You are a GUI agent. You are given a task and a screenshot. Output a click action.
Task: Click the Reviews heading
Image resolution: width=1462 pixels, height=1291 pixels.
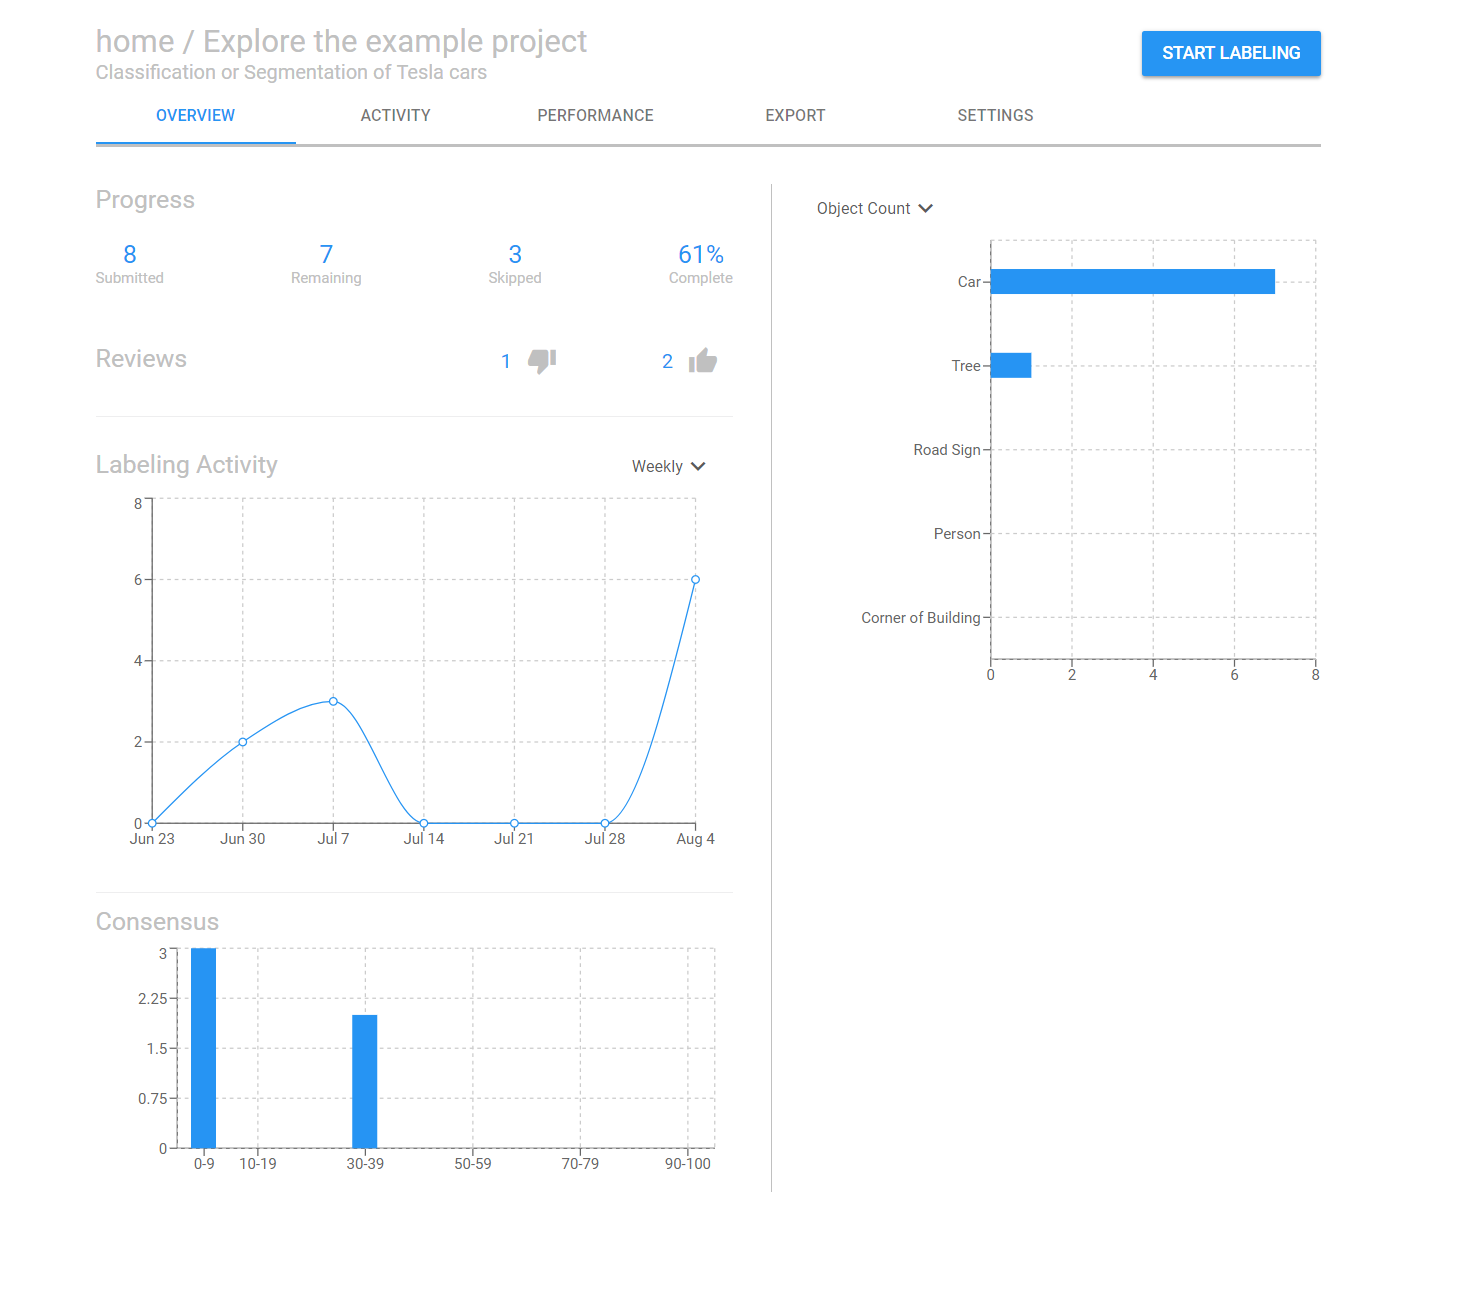pyautogui.click(x=141, y=359)
